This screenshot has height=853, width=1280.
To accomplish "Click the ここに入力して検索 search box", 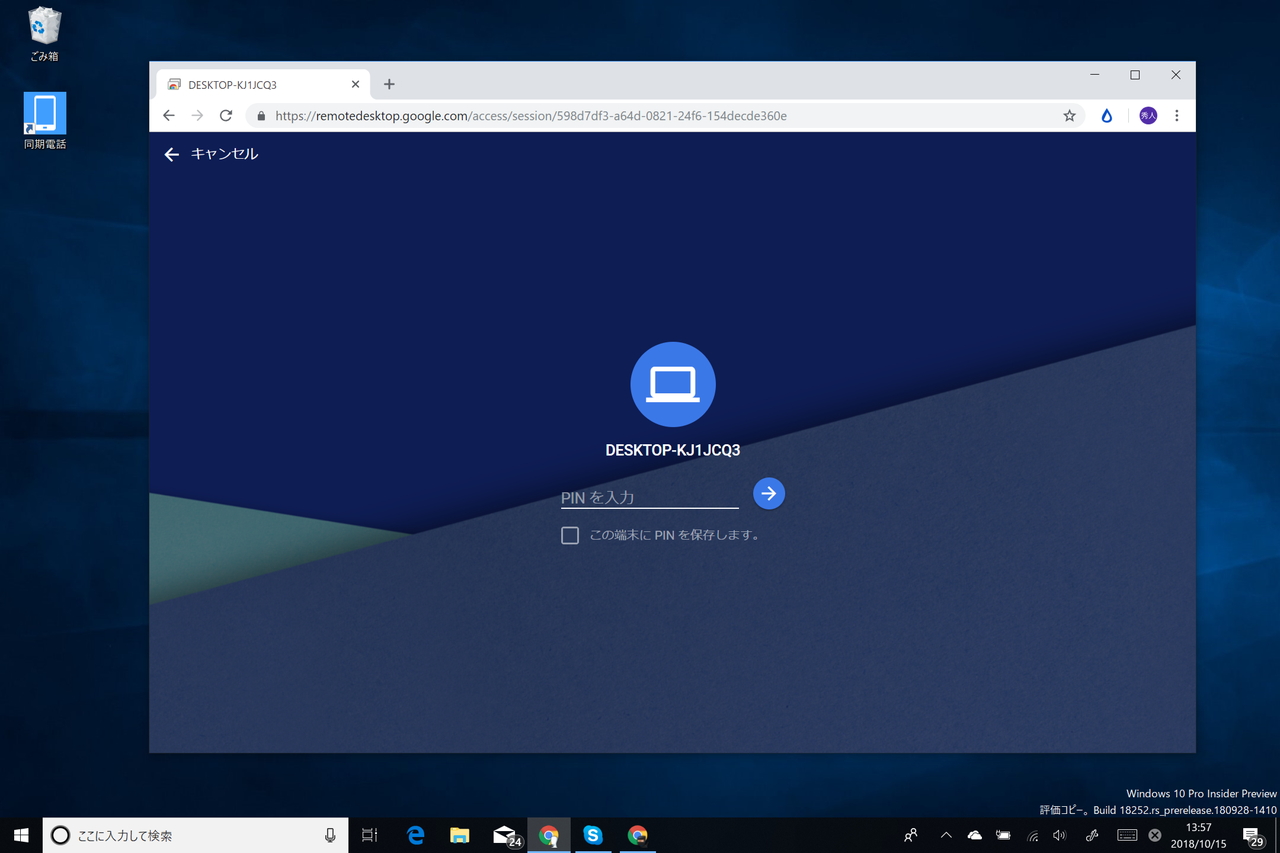I will coord(196,835).
